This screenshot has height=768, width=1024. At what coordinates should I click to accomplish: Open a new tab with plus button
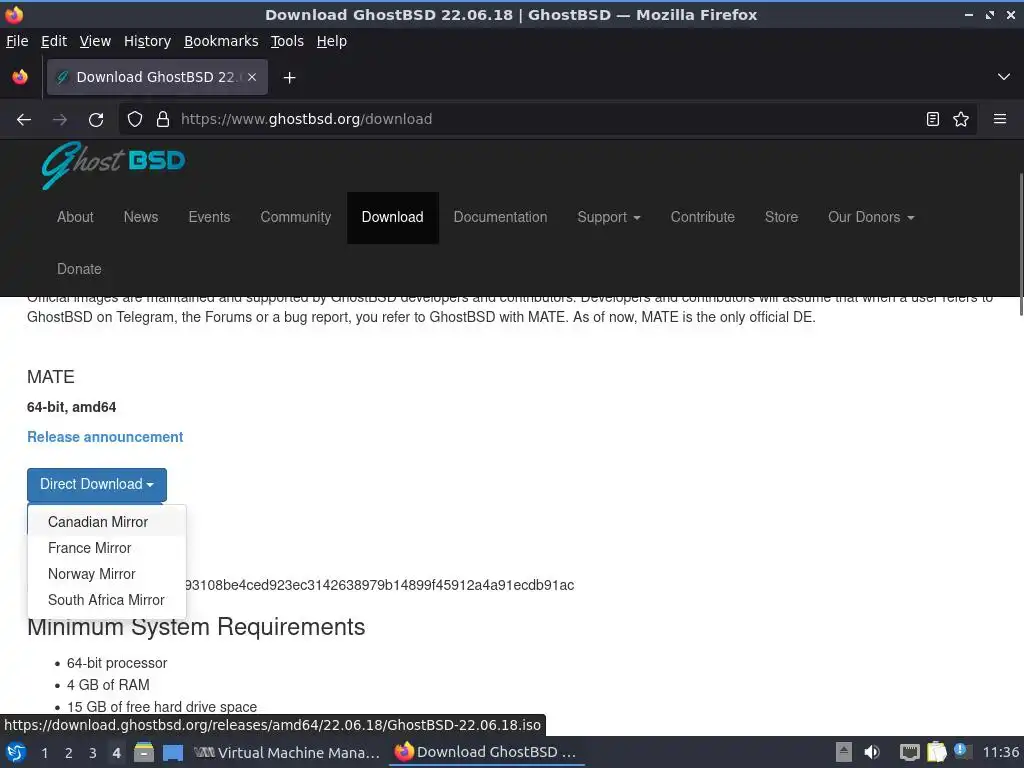tap(289, 78)
